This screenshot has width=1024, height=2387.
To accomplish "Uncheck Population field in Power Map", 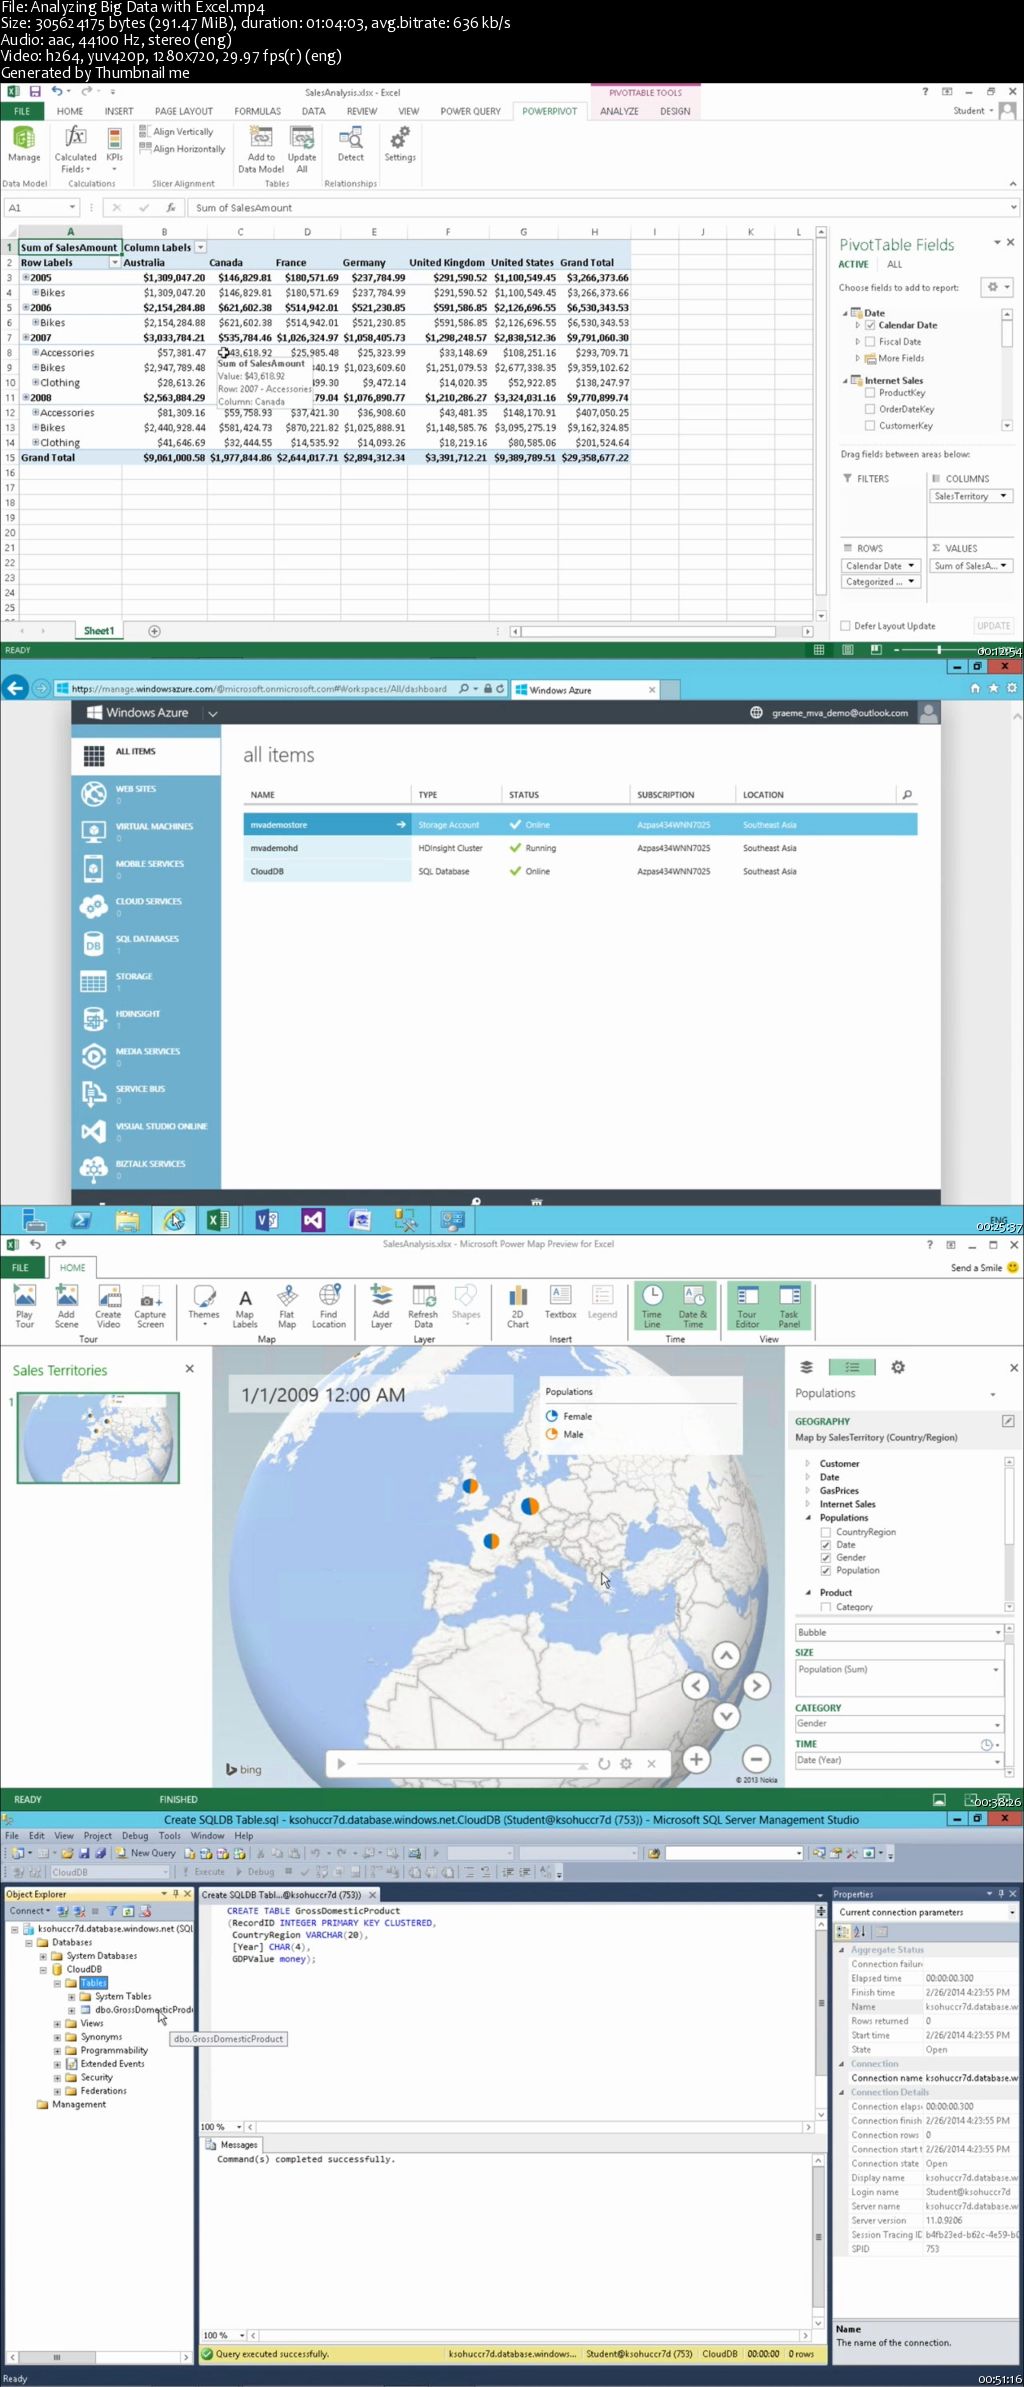I will pyautogui.click(x=826, y=1570).
